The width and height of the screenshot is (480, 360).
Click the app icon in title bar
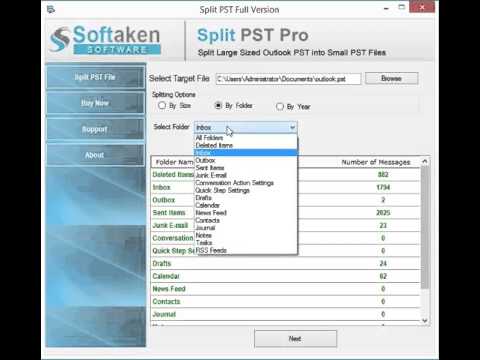tap(51, 9)
